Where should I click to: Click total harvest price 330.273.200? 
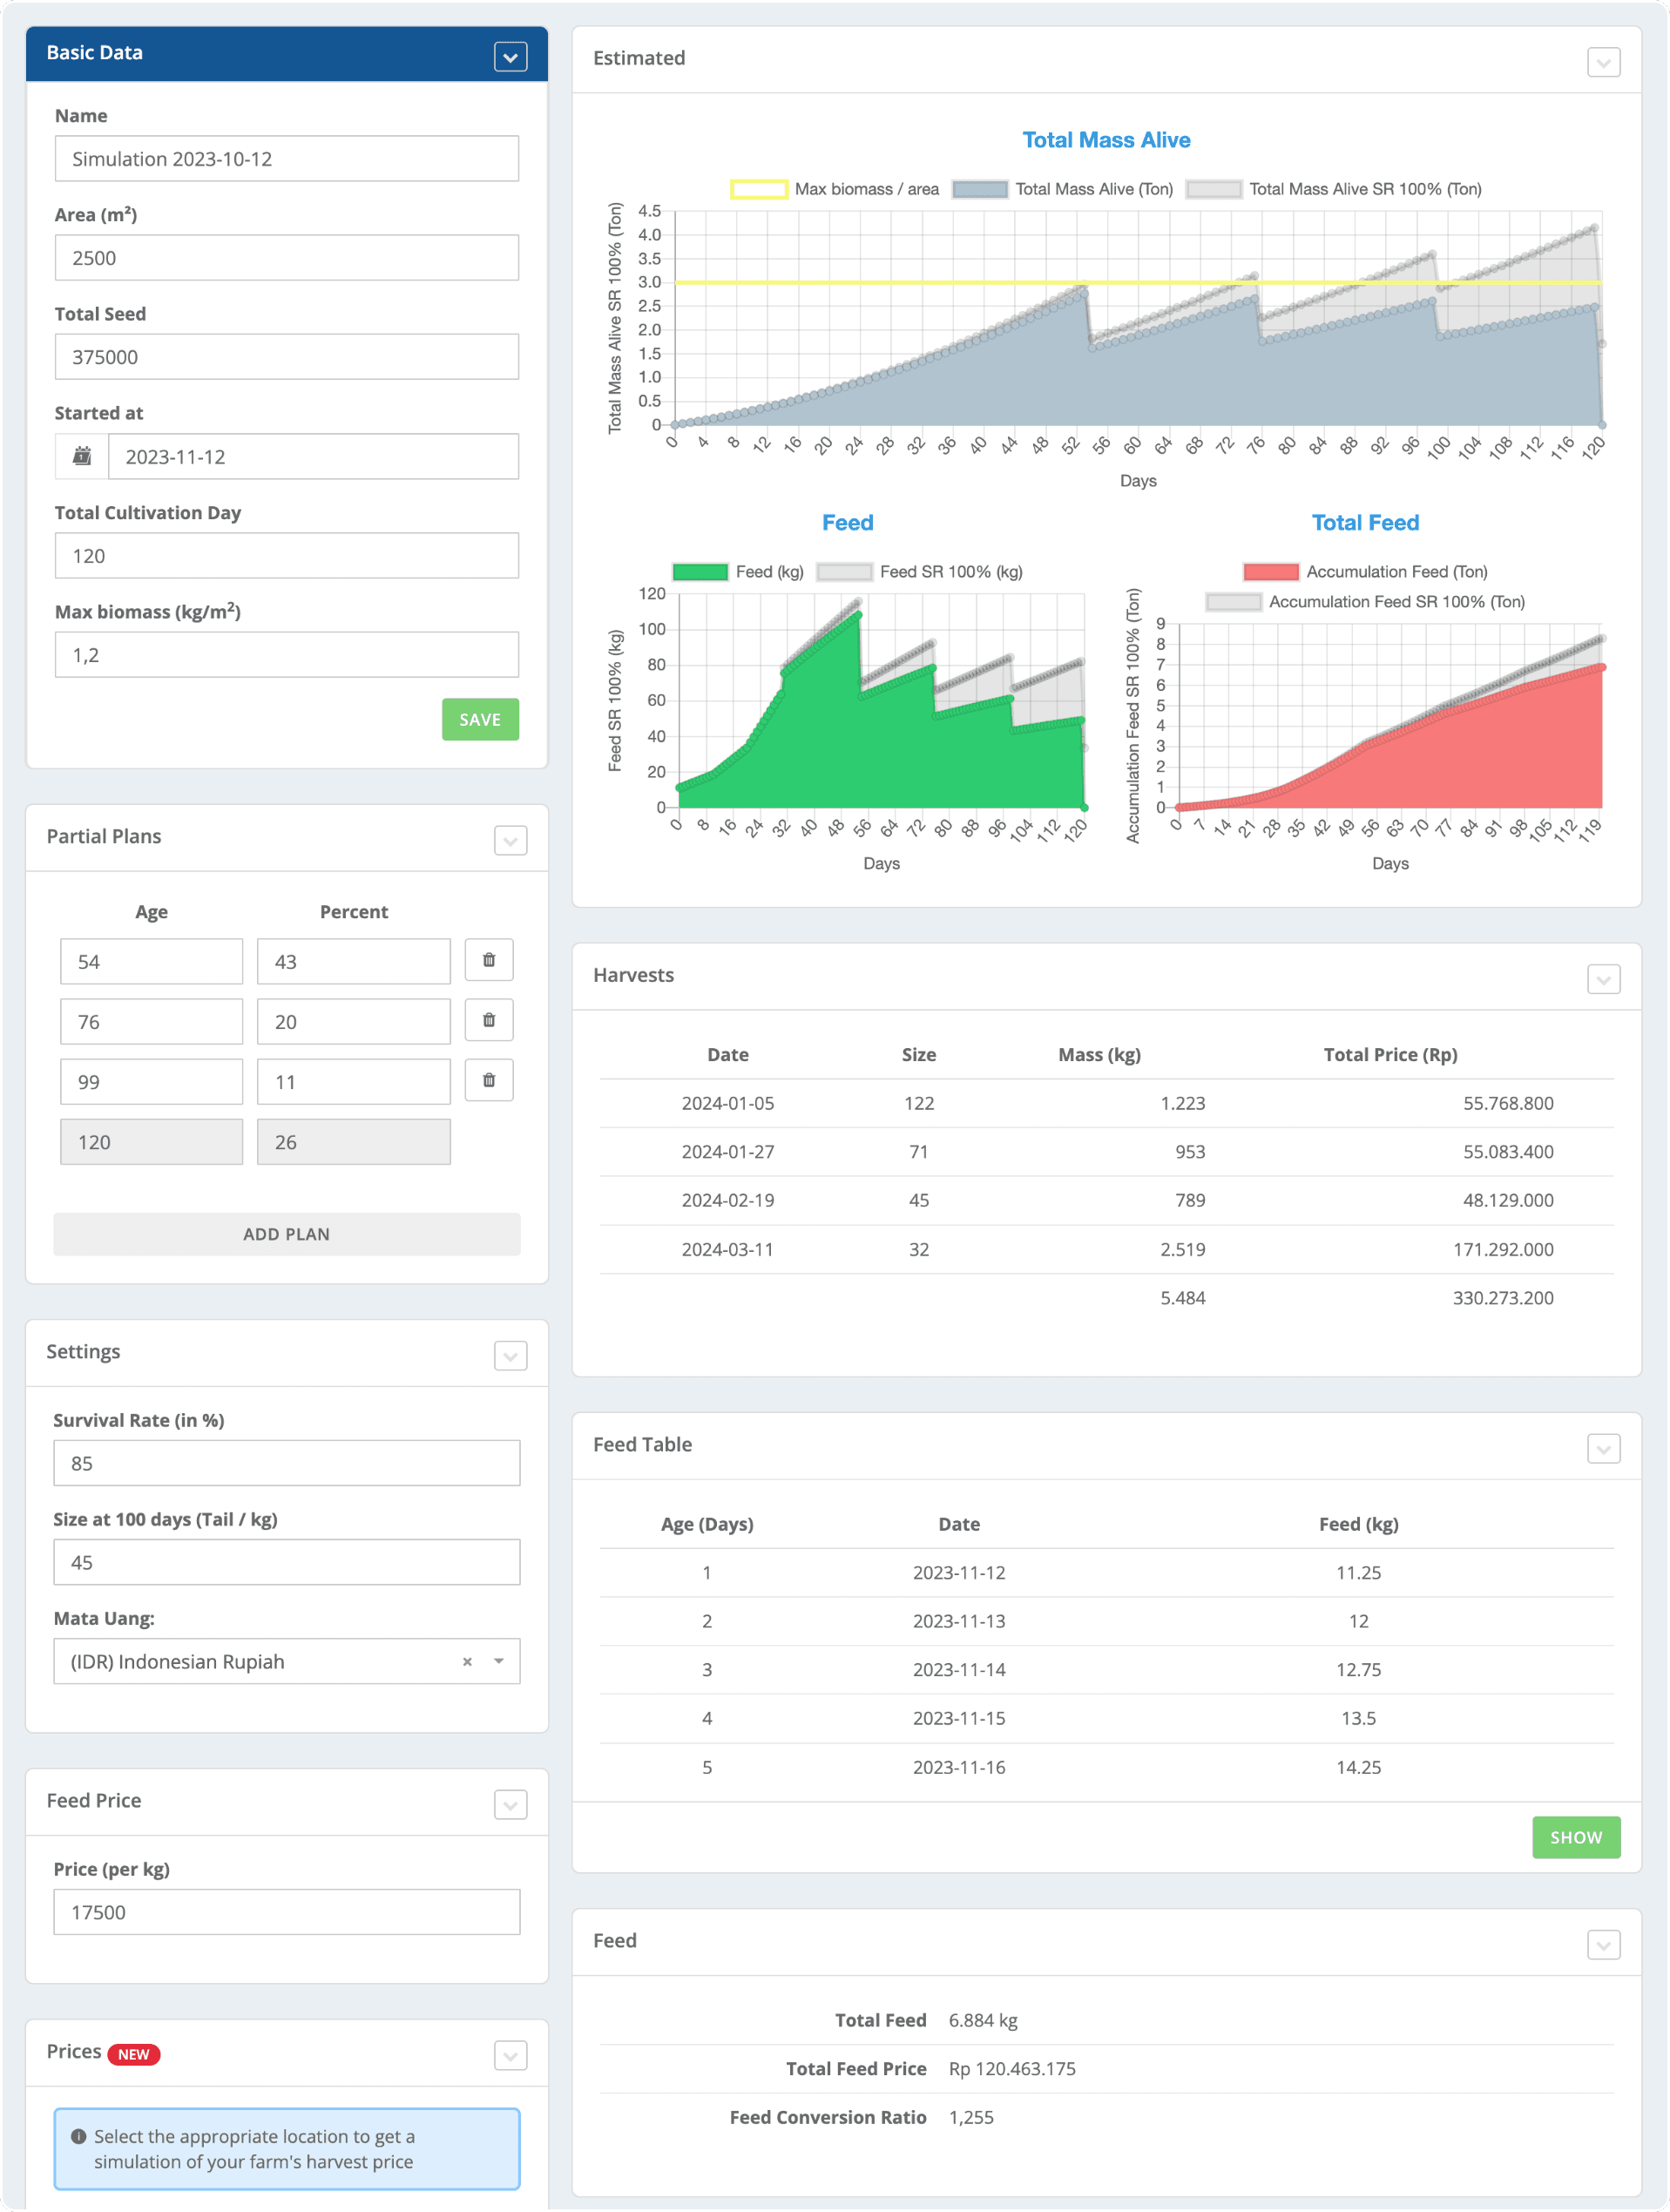click(x=1502, y=1297)
